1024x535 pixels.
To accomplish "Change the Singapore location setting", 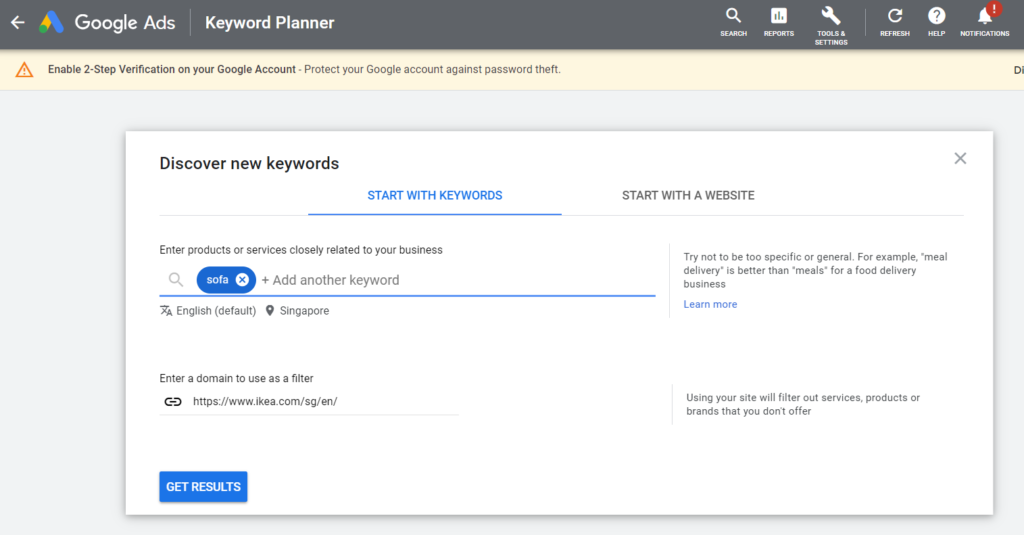I will [297, 311].
